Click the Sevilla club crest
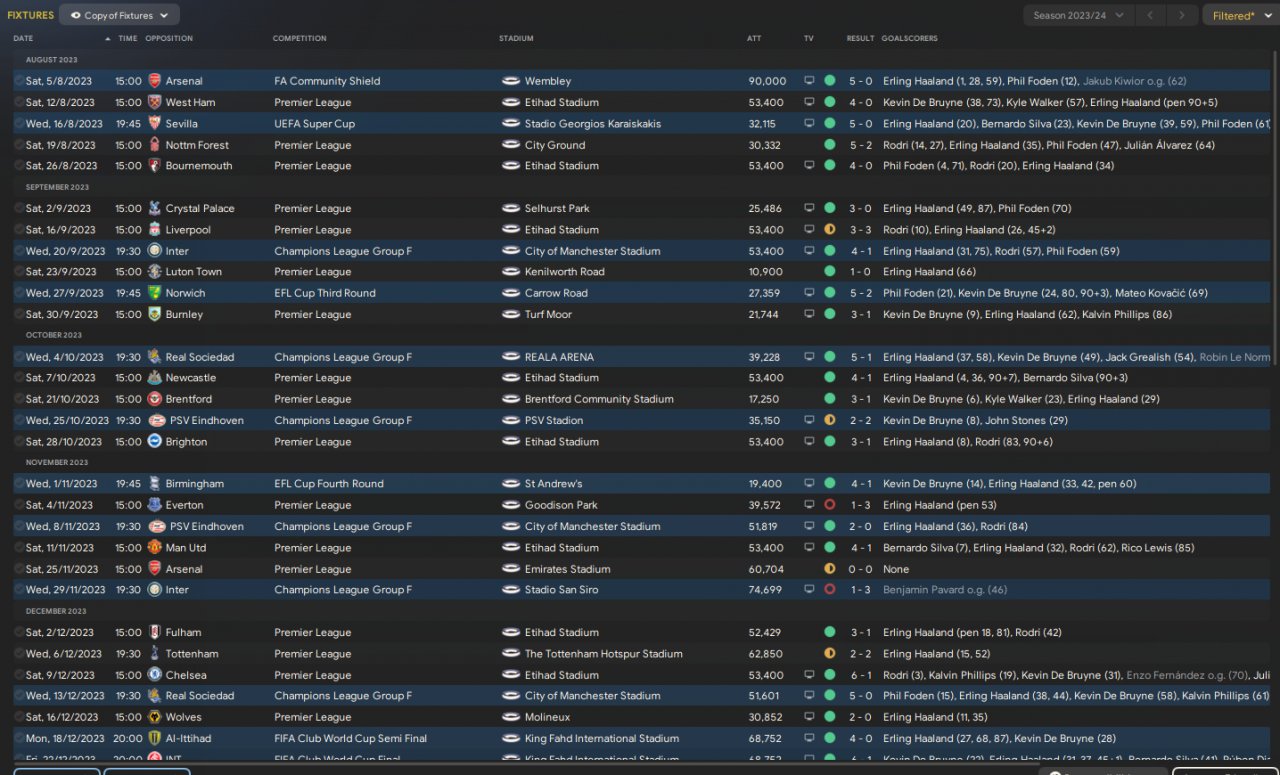Viewport: 1280px width, 775px height. coord(154,124)
